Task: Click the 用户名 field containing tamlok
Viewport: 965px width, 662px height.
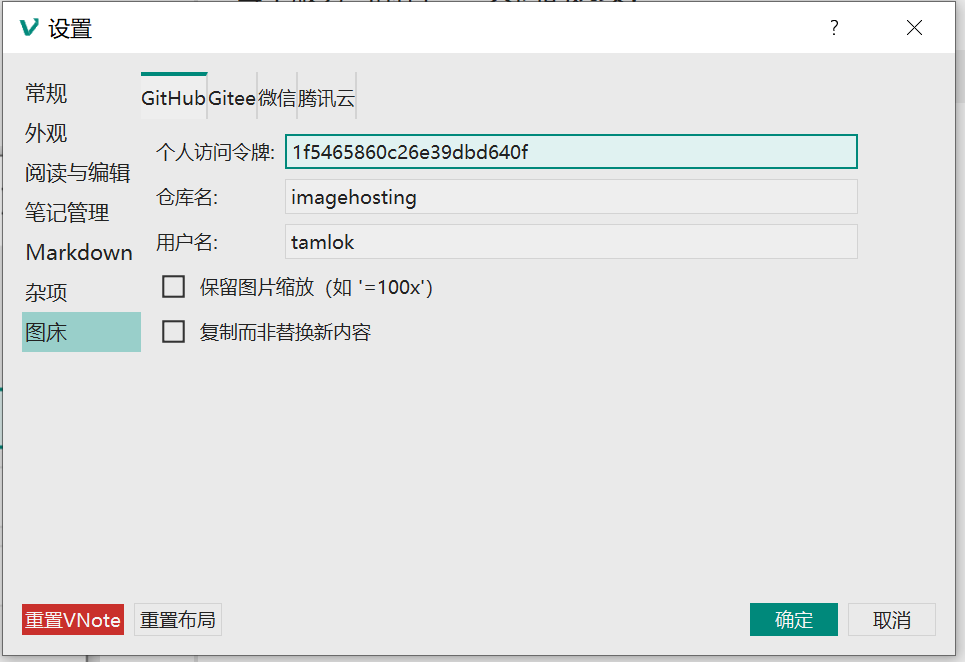Action: pyautogui.click(x=571, y=242)
